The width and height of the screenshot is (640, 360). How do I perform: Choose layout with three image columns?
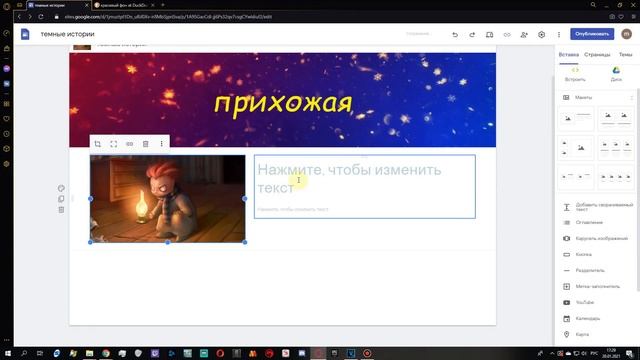(616, 147)
